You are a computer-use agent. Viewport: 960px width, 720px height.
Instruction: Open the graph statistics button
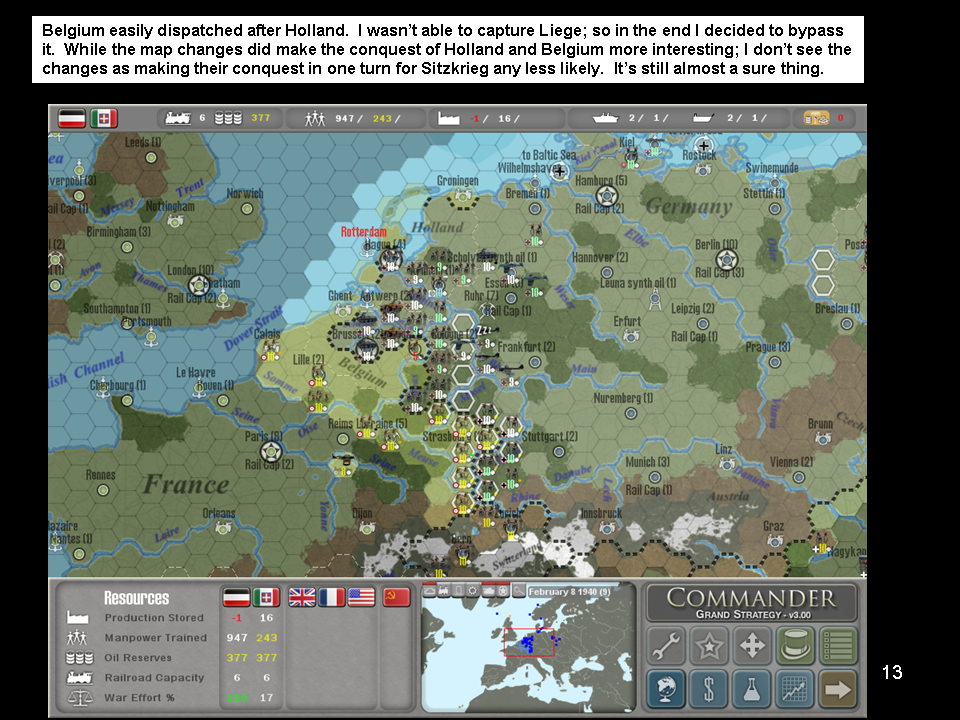click(x=796, y=689)
